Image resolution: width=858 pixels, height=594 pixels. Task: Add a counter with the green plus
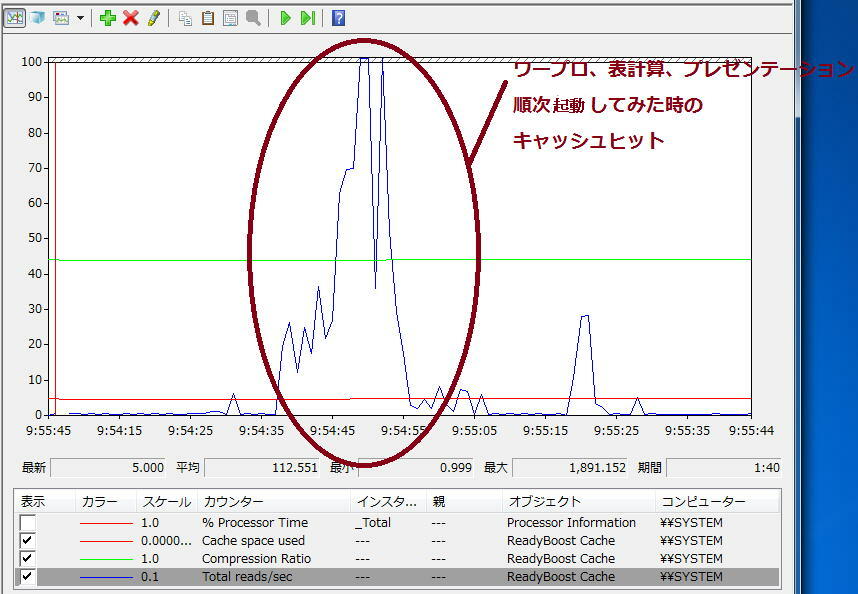point(108,18)
